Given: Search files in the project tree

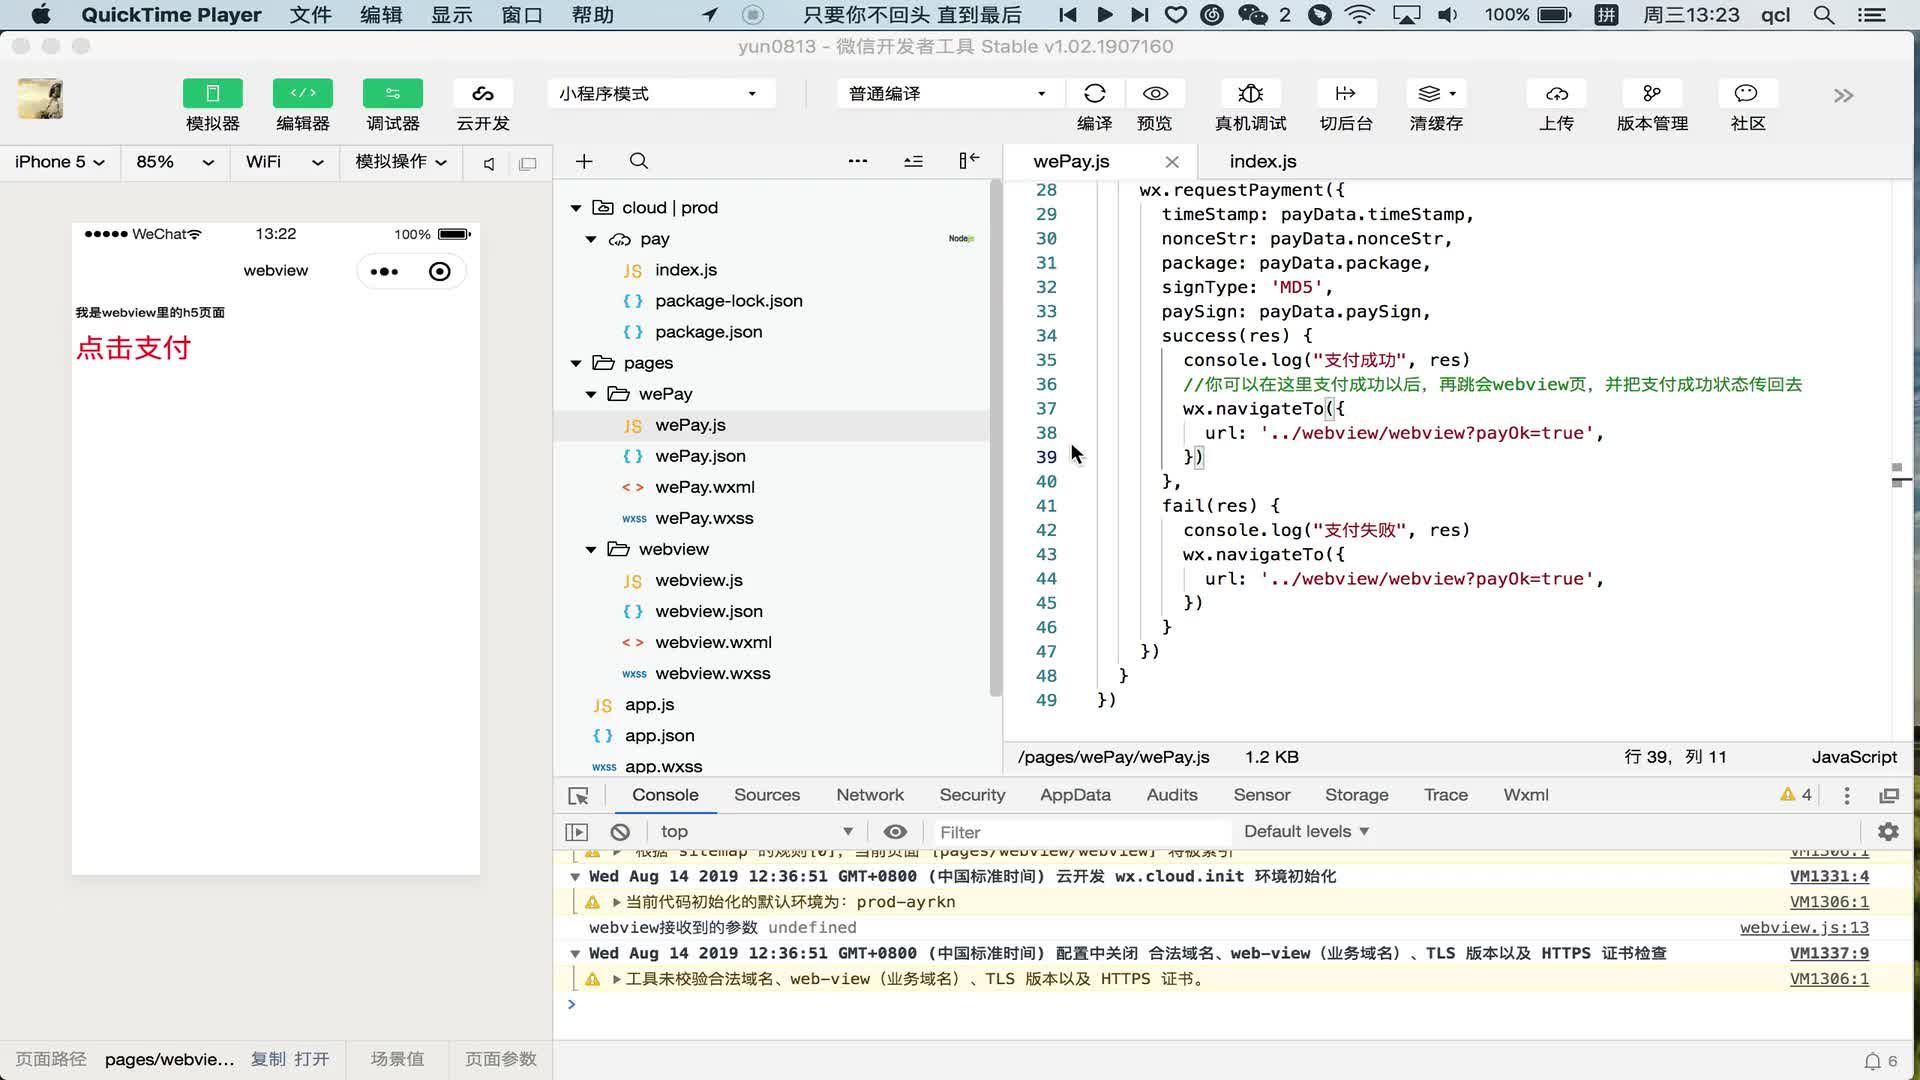Looking at the screenshot, I should click(639, 161).
